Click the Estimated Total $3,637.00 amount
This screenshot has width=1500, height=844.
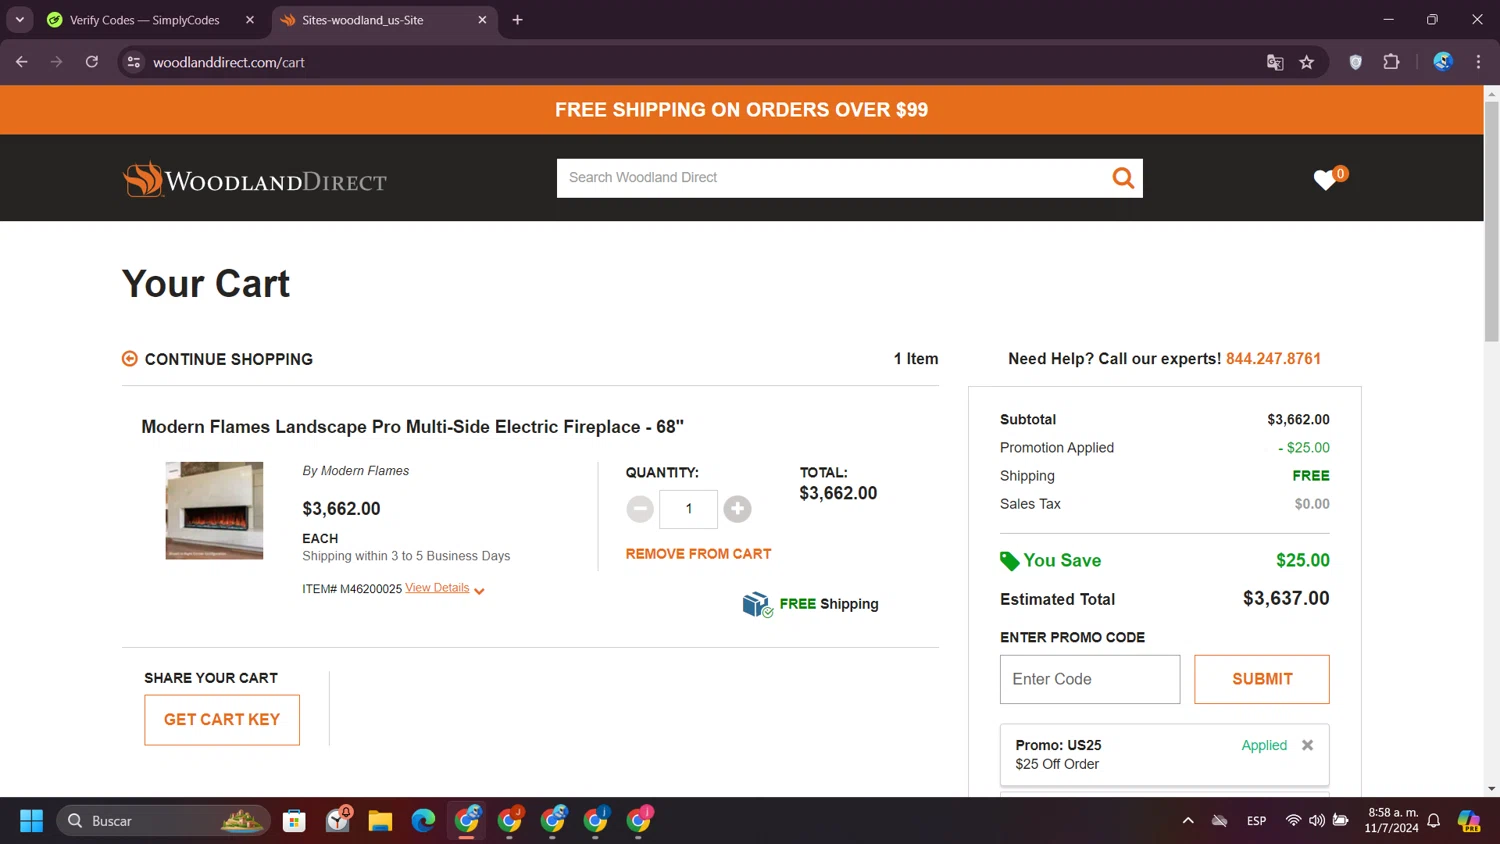(x=1286, y=598)
